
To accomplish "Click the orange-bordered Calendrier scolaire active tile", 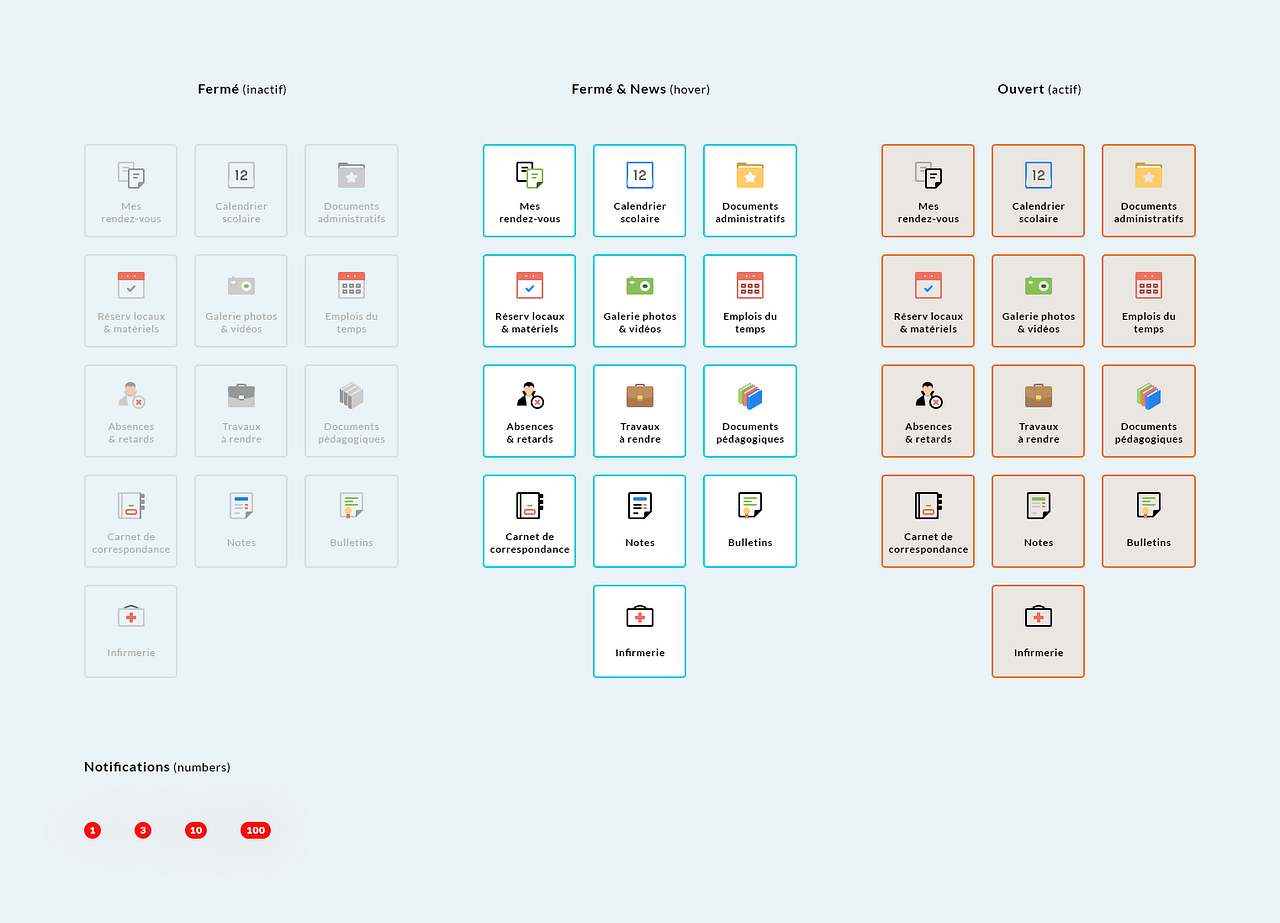I will point(1038,191).
